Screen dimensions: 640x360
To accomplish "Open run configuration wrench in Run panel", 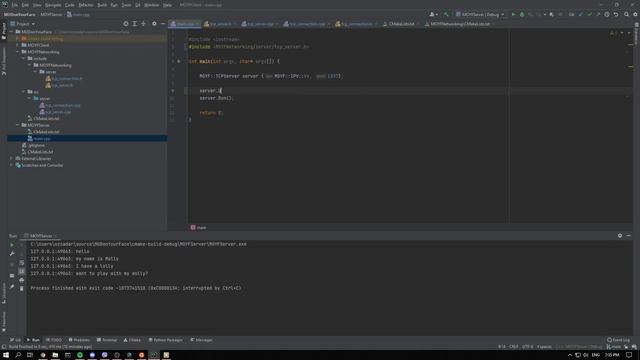I will [x=12, y=253].
